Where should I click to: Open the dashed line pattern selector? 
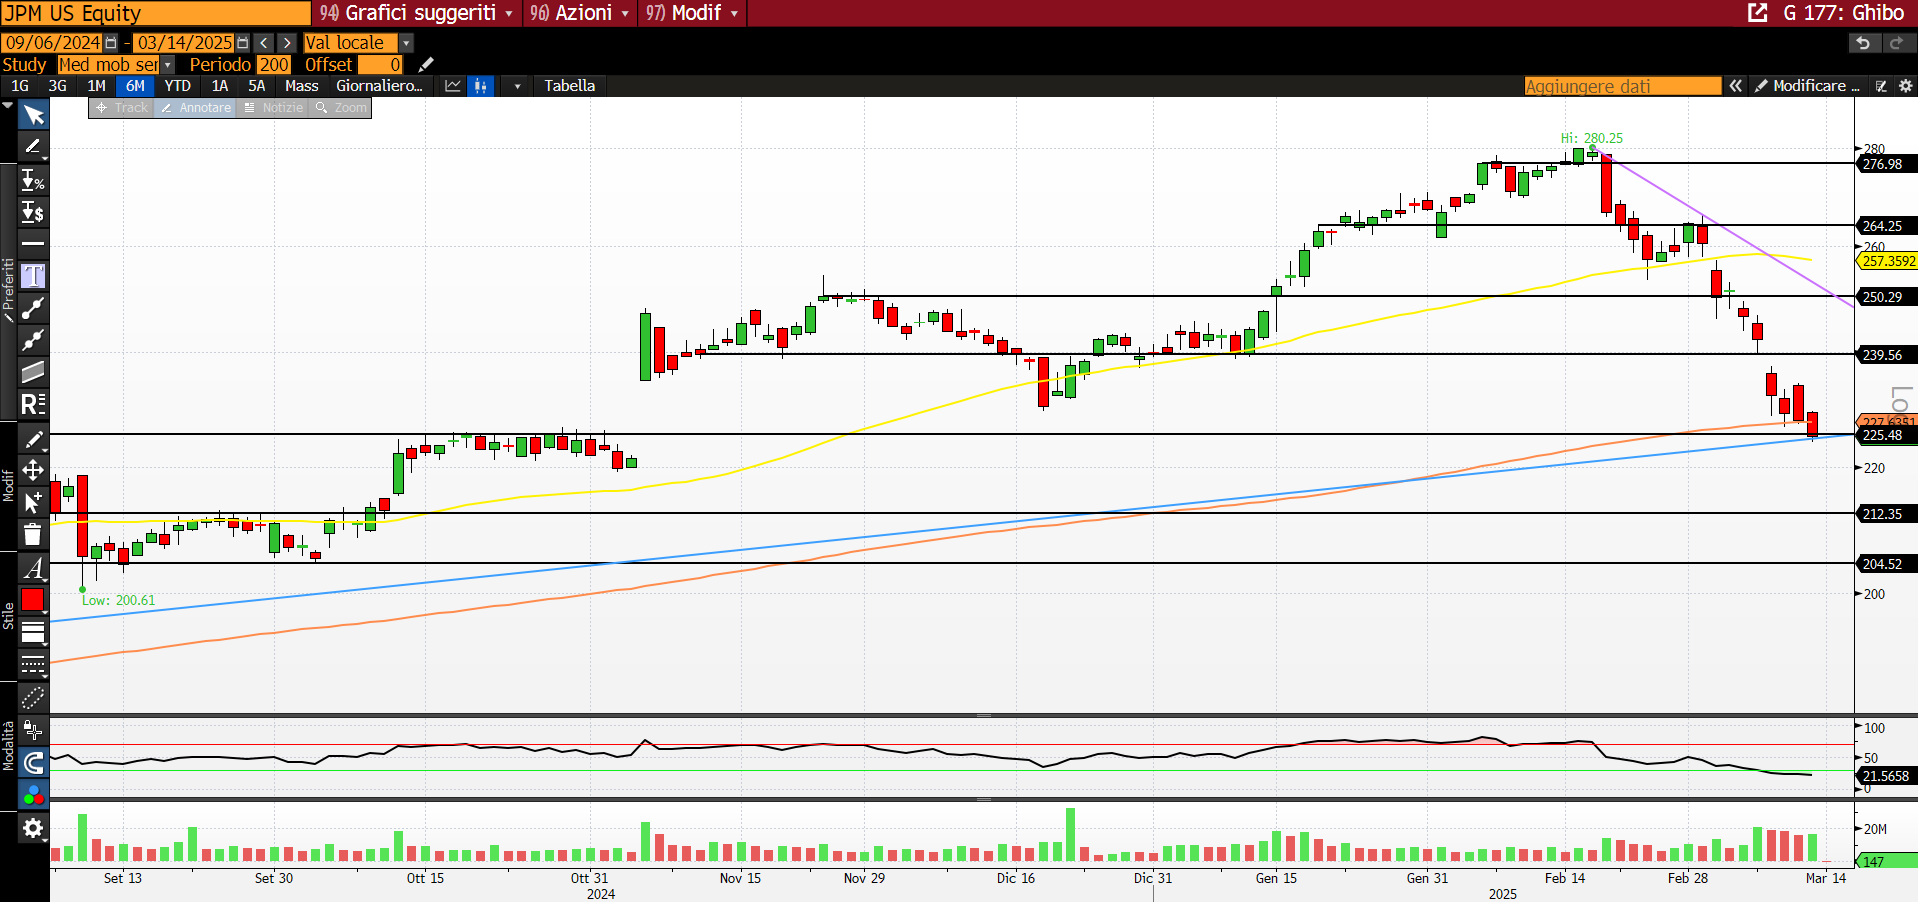tap(33, 664)
